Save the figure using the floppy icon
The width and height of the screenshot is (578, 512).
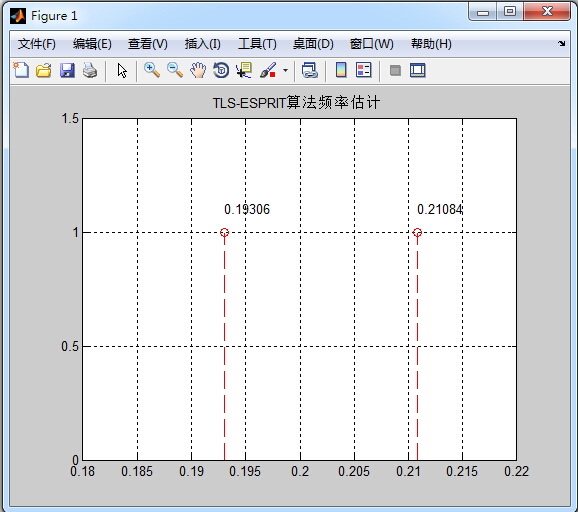67,70
